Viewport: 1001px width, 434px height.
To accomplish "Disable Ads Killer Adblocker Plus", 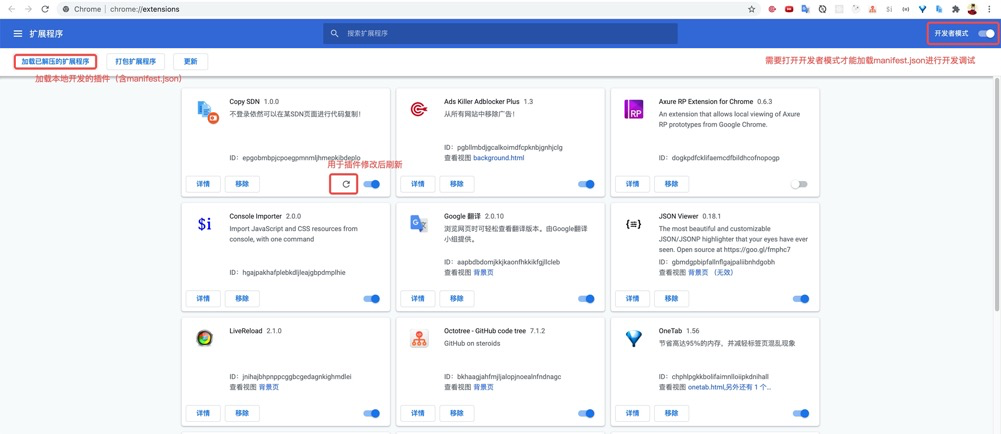I will point(586,184).
